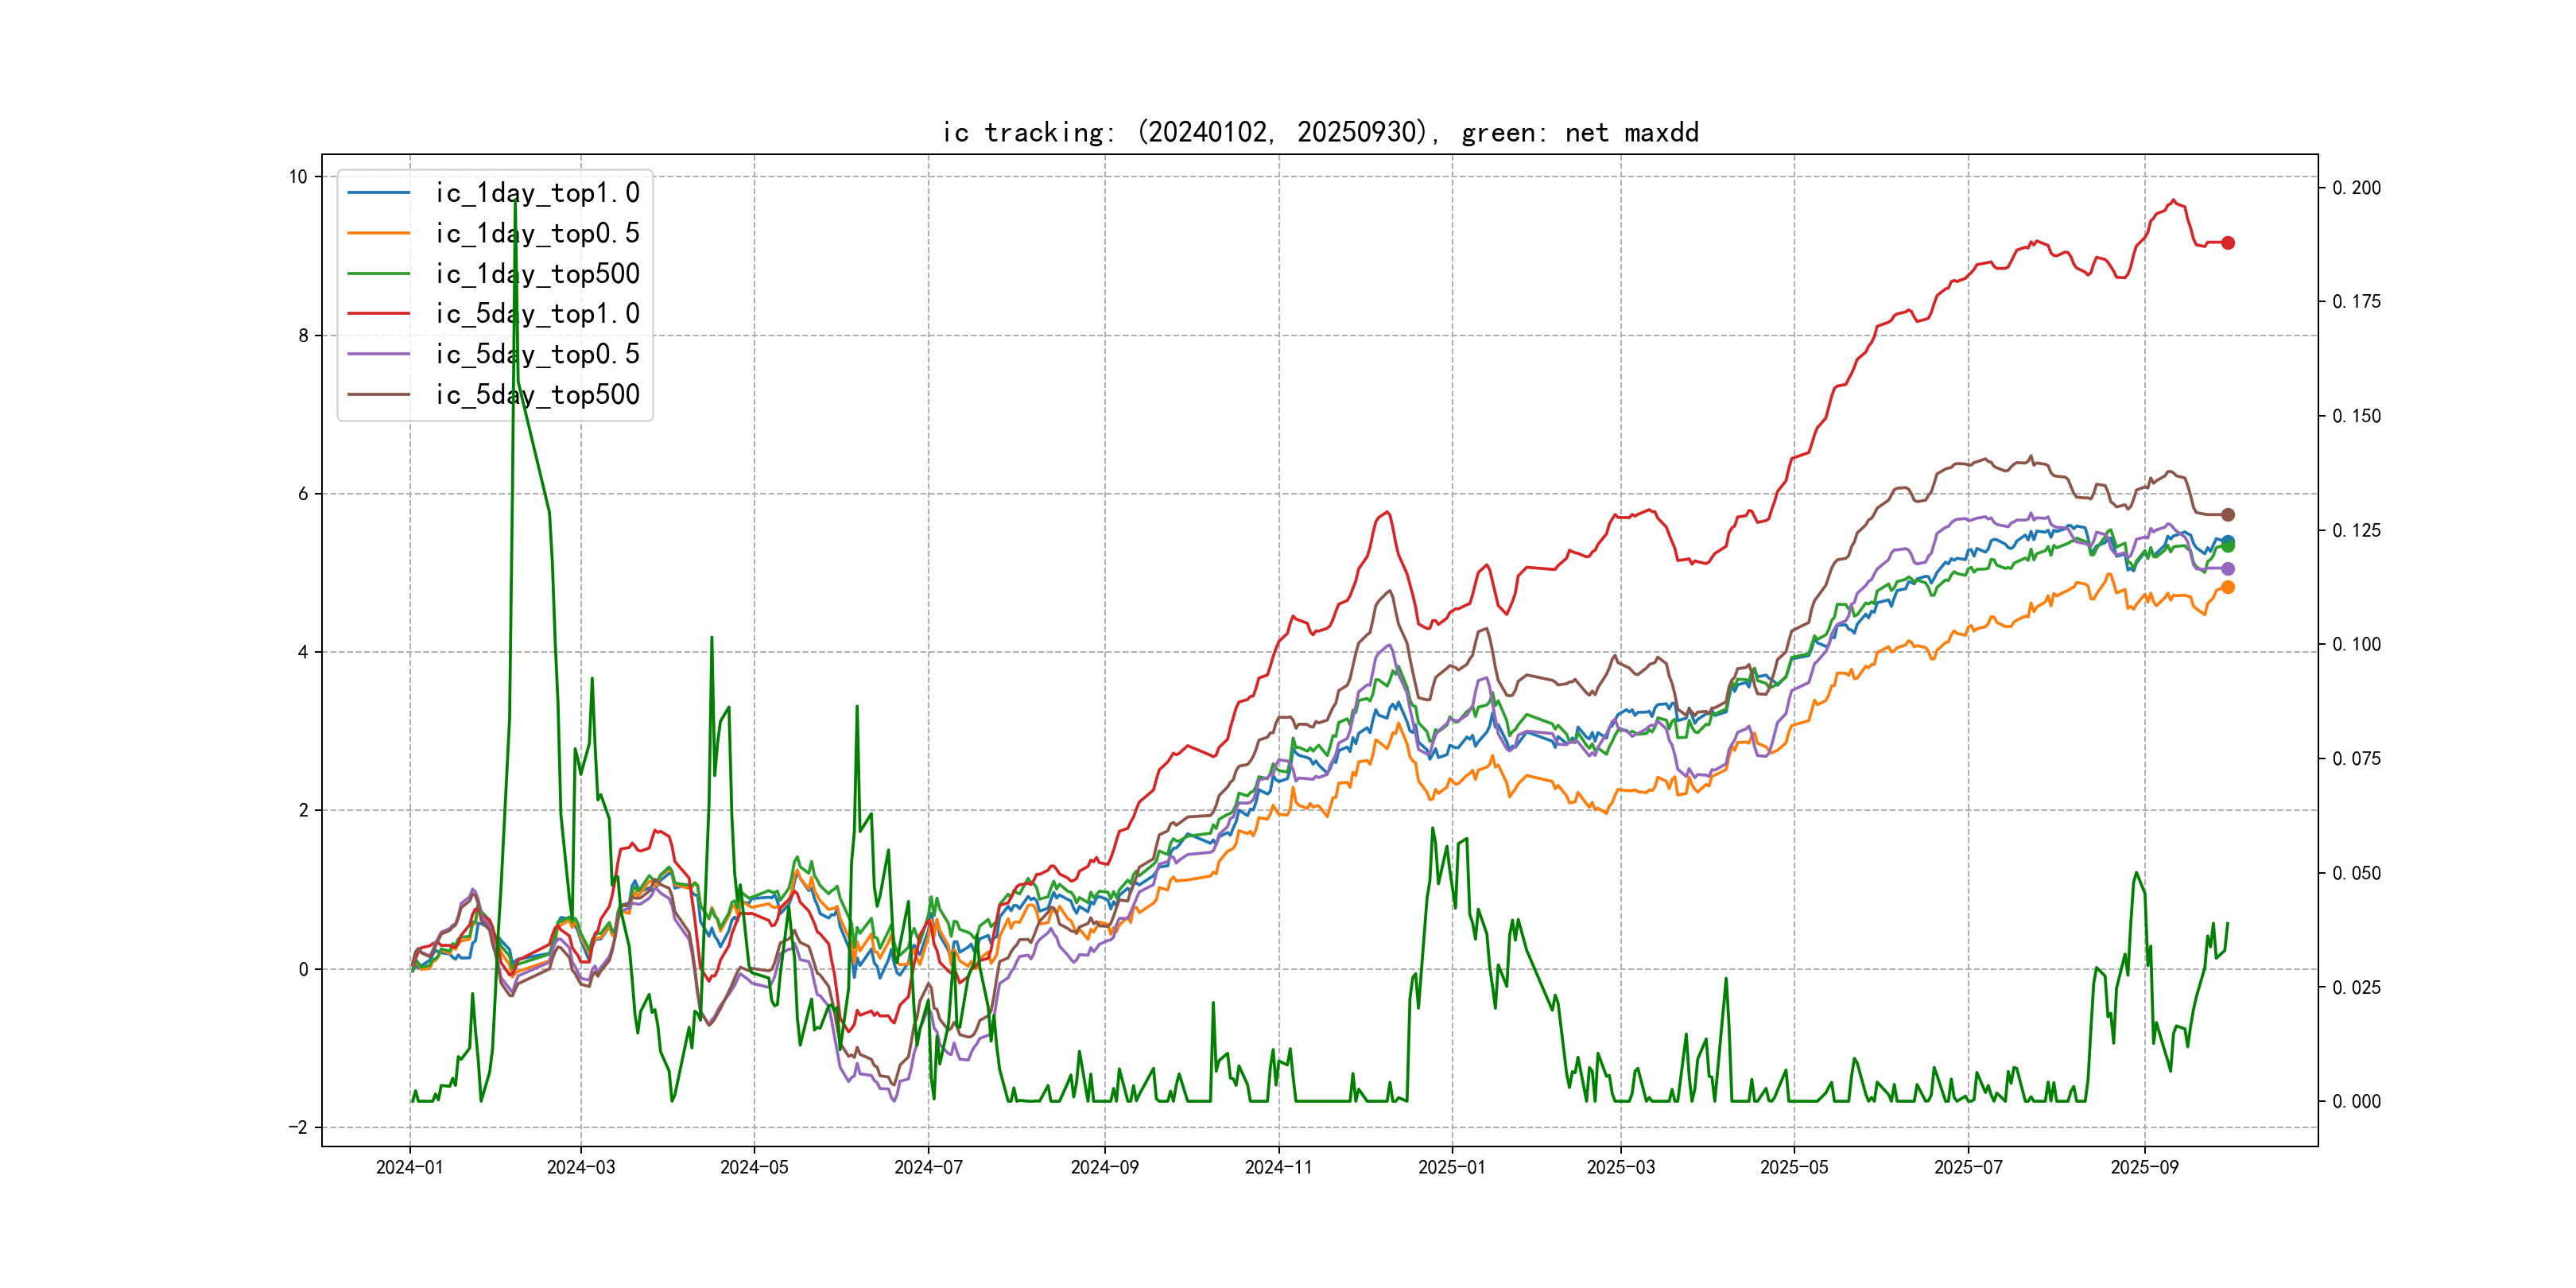Click the 0.200 right y-axis label
Image resolution: width=2576 pixels, height=1288 pixels.
[2356, 188]
